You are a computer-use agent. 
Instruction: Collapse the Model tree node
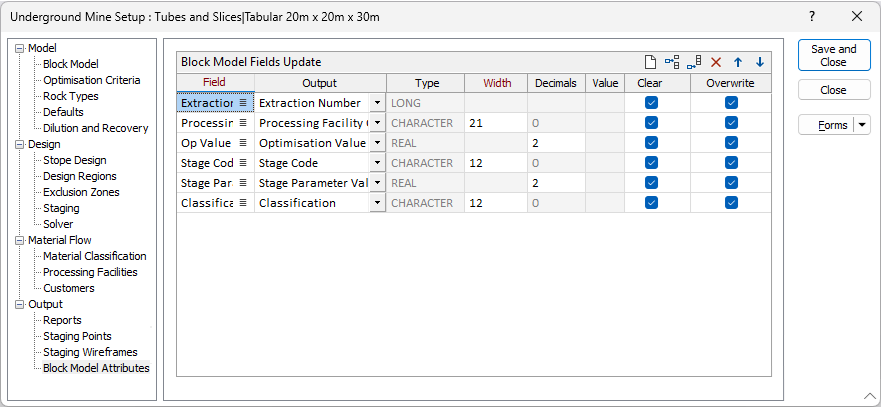pyautogui.click(x=21, y=48)
